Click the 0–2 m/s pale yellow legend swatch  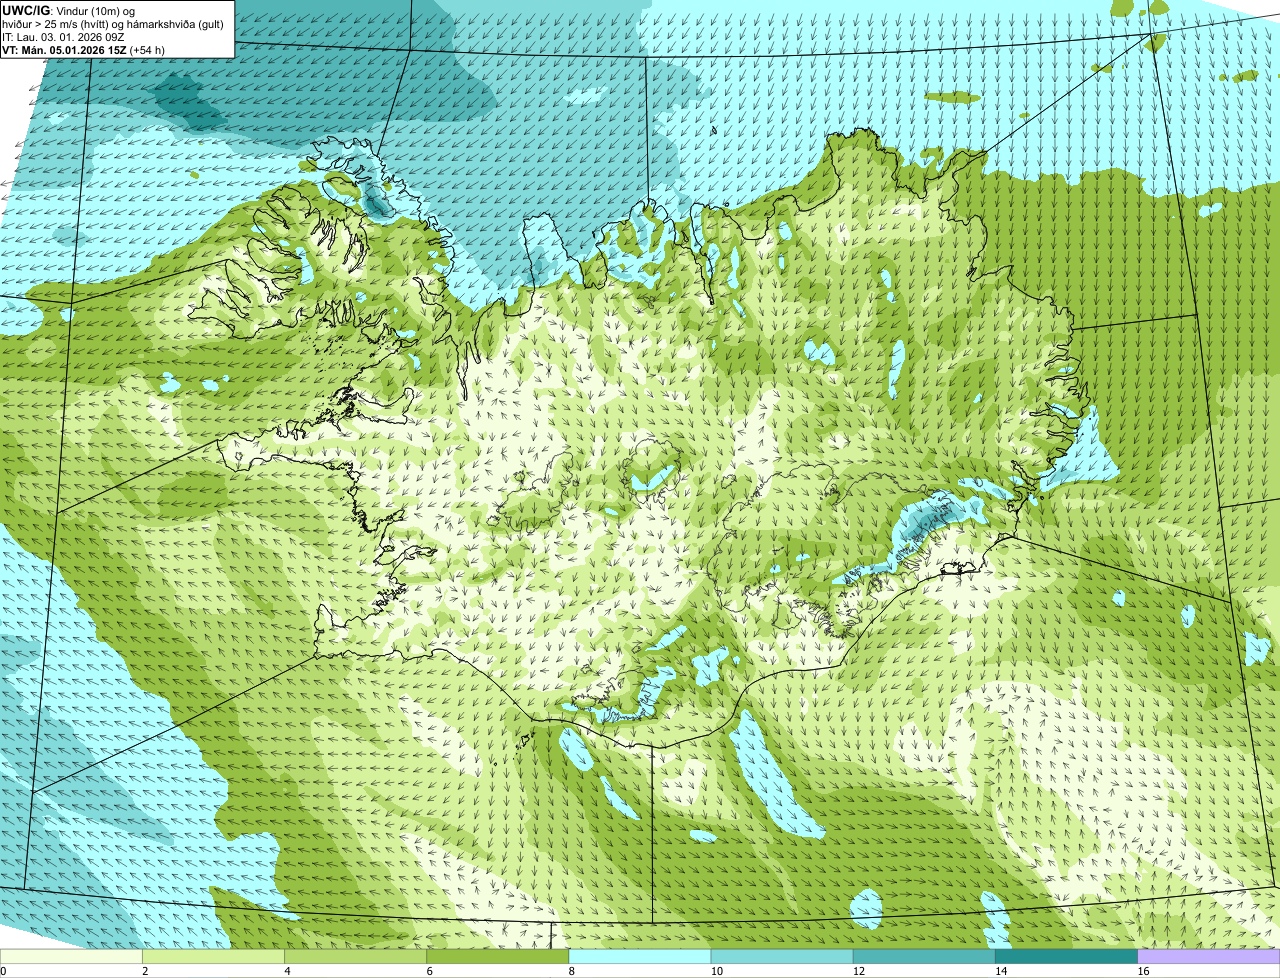click(71, 957)
